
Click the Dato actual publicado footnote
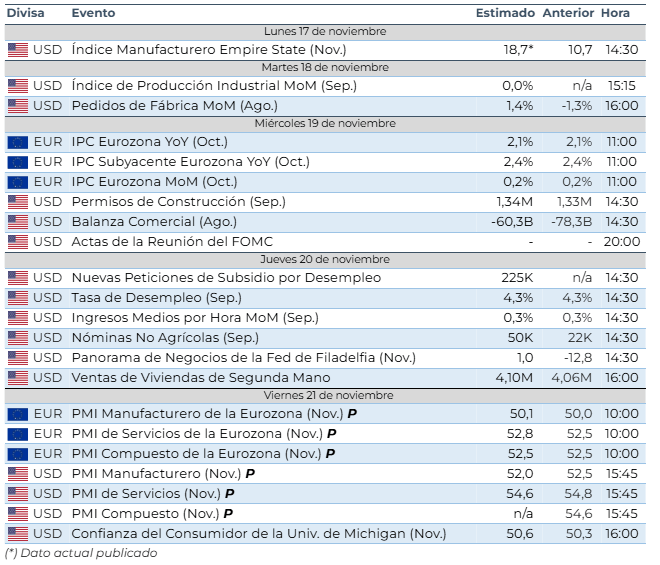(x=81, y=553)
